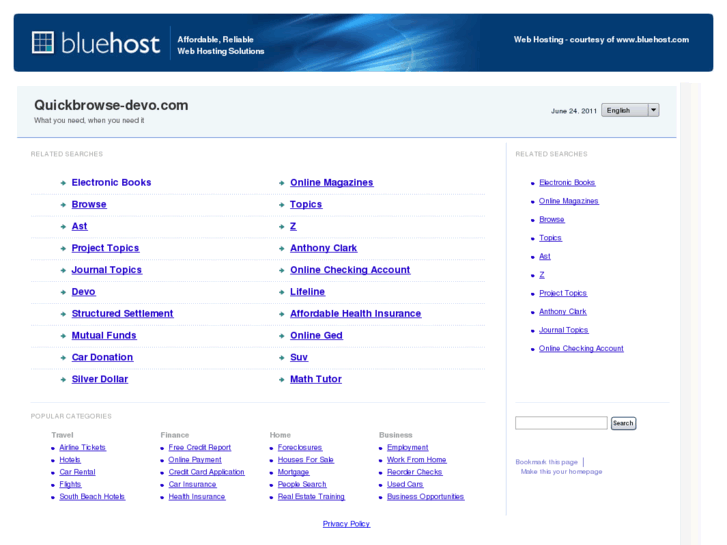Screen dimensions: 727x545
Task: Click the bluehost grid logo icon
Action: (43, 43)
